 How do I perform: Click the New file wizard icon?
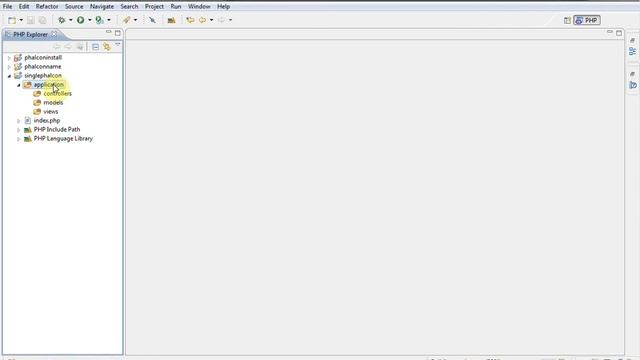coord(12,20)
